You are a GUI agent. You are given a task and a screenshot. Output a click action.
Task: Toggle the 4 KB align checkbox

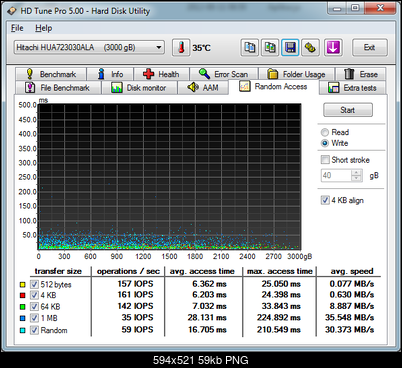coord(325,200)
